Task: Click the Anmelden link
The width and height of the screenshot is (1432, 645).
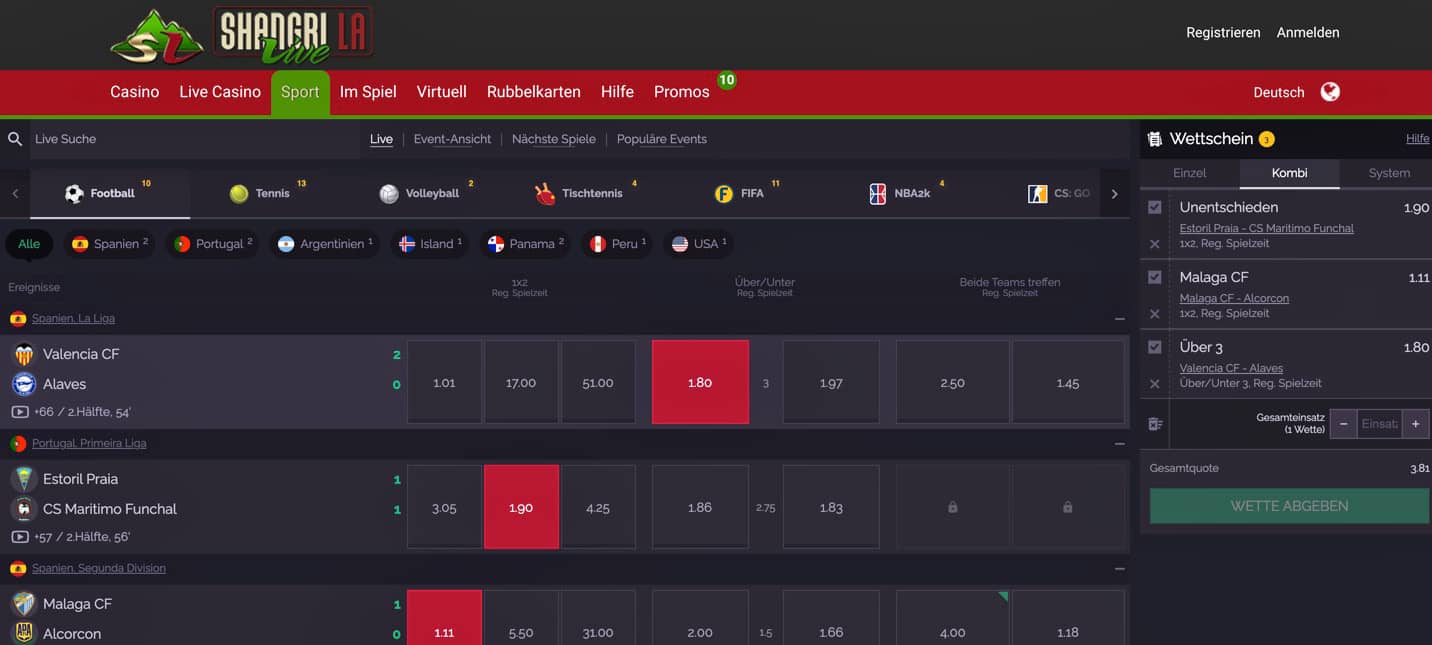Action: [x=1308, y=33]
